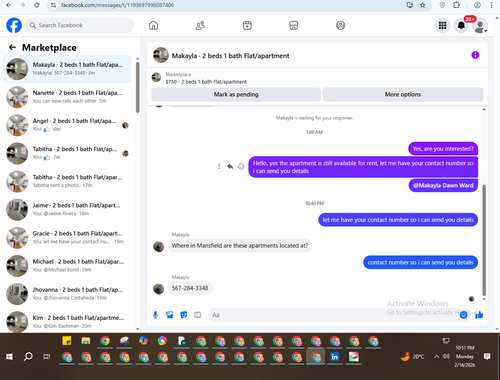Click the voice clip microphone icon

[155, 315]
